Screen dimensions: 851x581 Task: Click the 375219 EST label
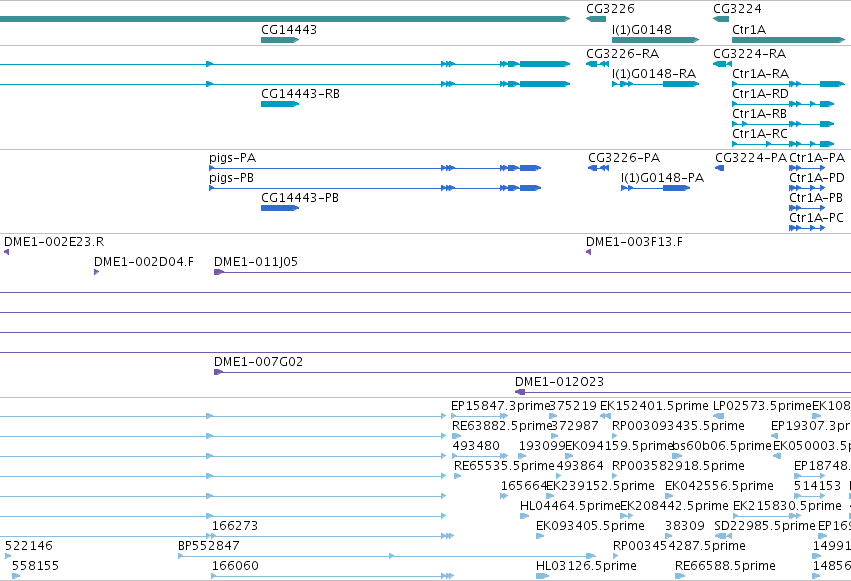574,406
